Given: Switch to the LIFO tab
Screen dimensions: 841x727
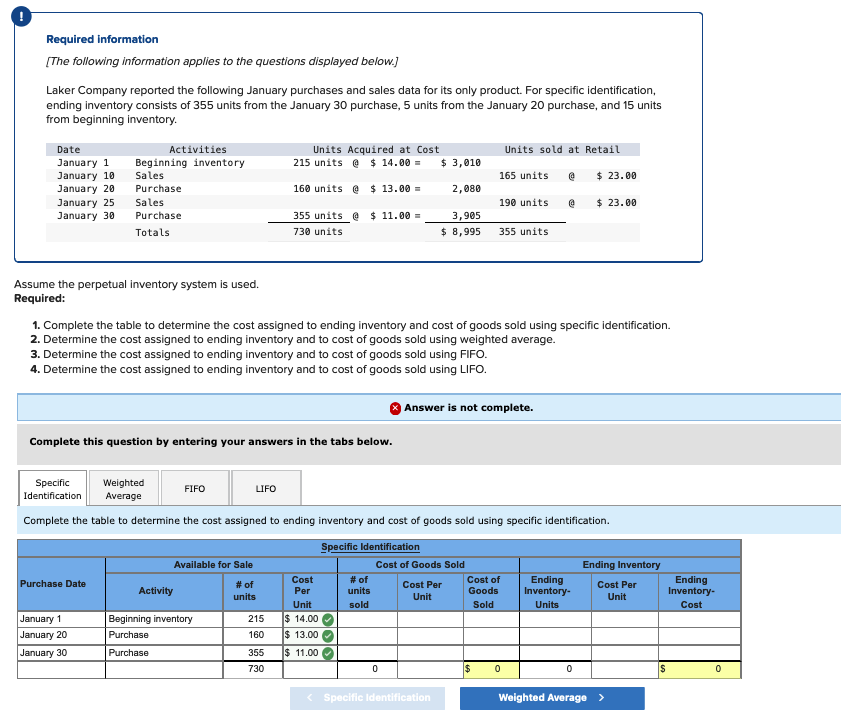Looking at the screenshot, I should click(265, 487).
